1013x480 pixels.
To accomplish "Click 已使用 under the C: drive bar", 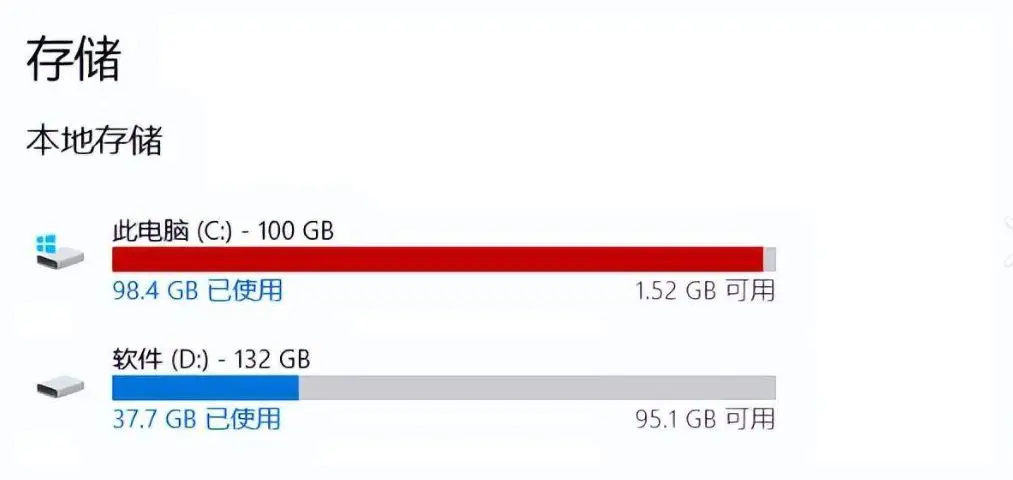I will (x=245, y=291).
